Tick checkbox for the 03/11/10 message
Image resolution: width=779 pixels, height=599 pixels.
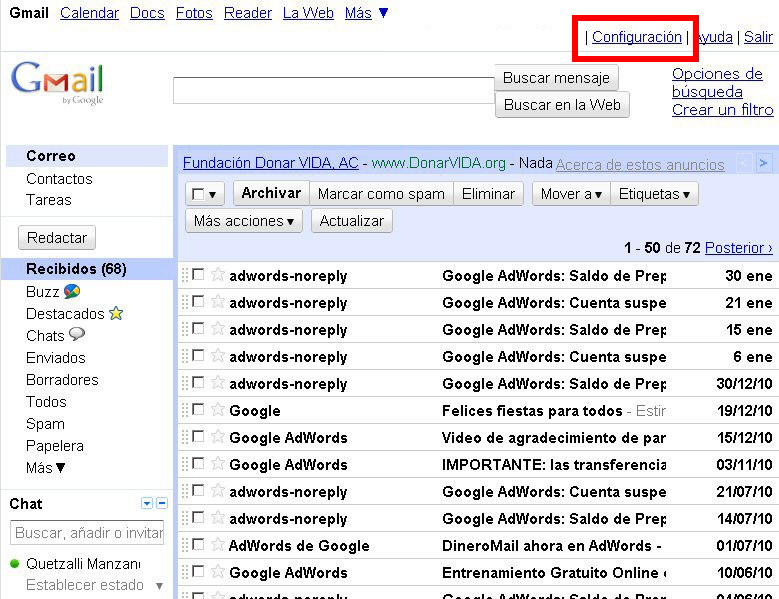(x=198, y=463)
